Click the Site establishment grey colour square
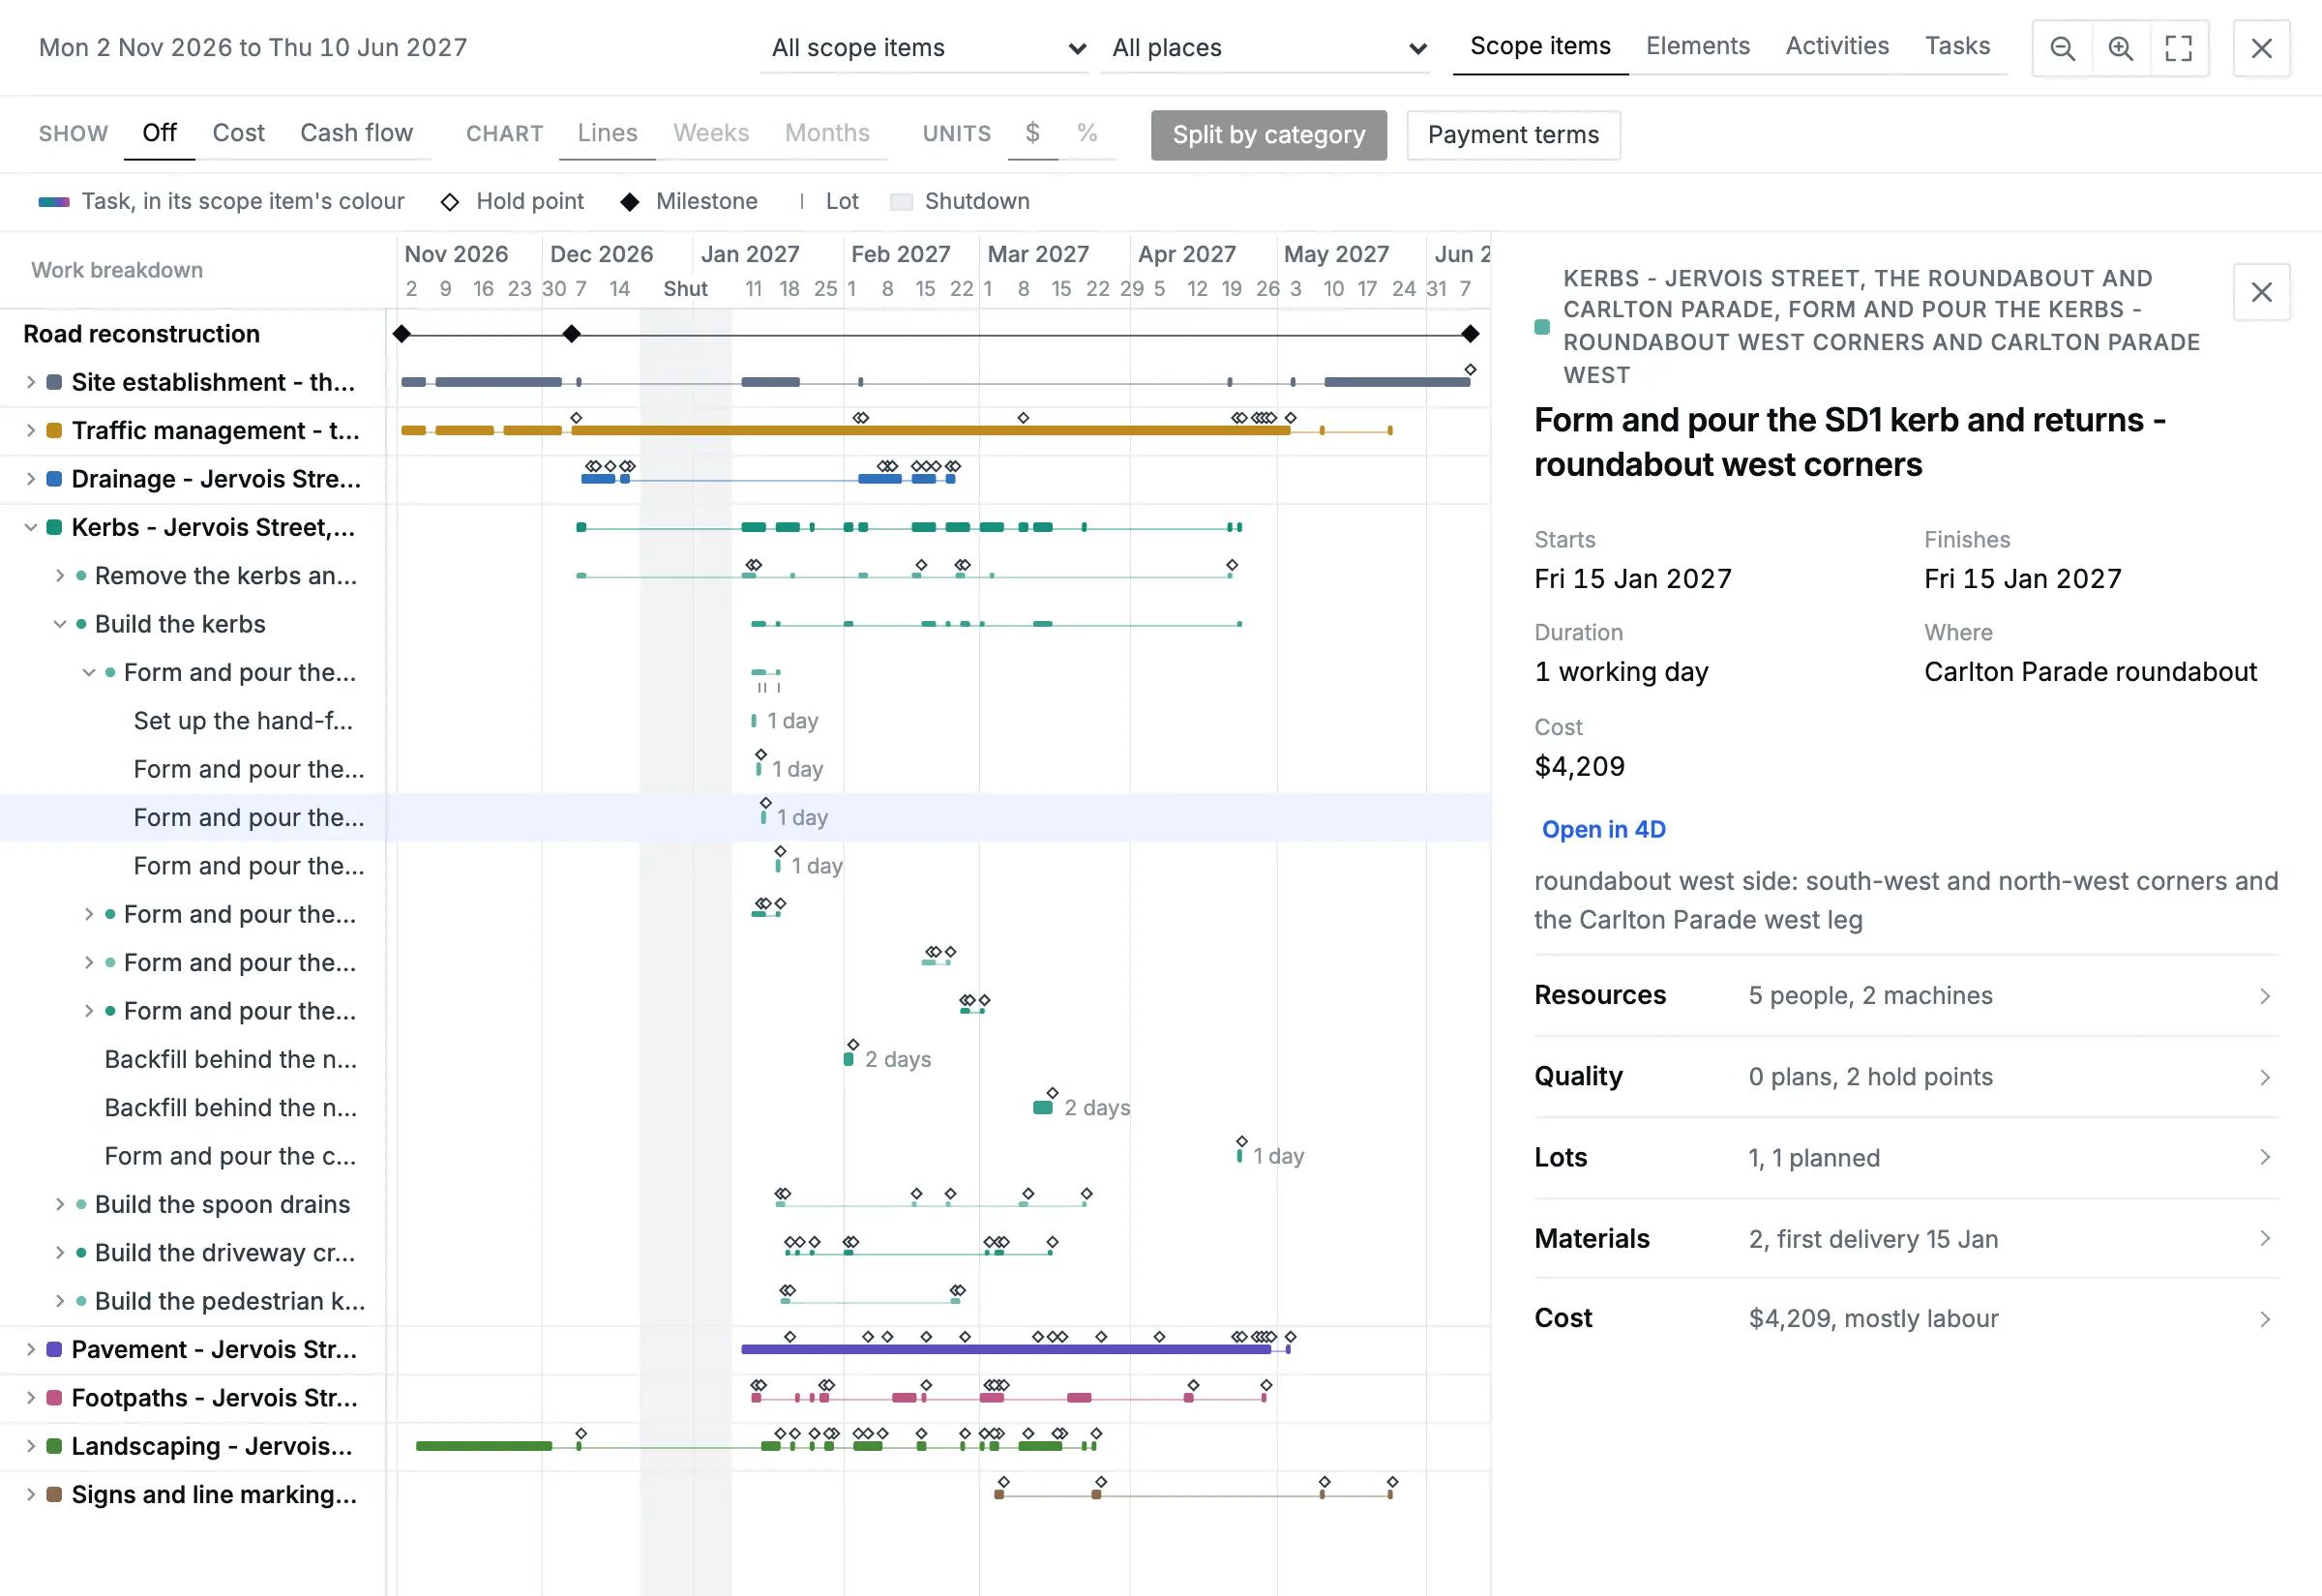This screenshot has width=2322, height=1596. pos(54,382)
